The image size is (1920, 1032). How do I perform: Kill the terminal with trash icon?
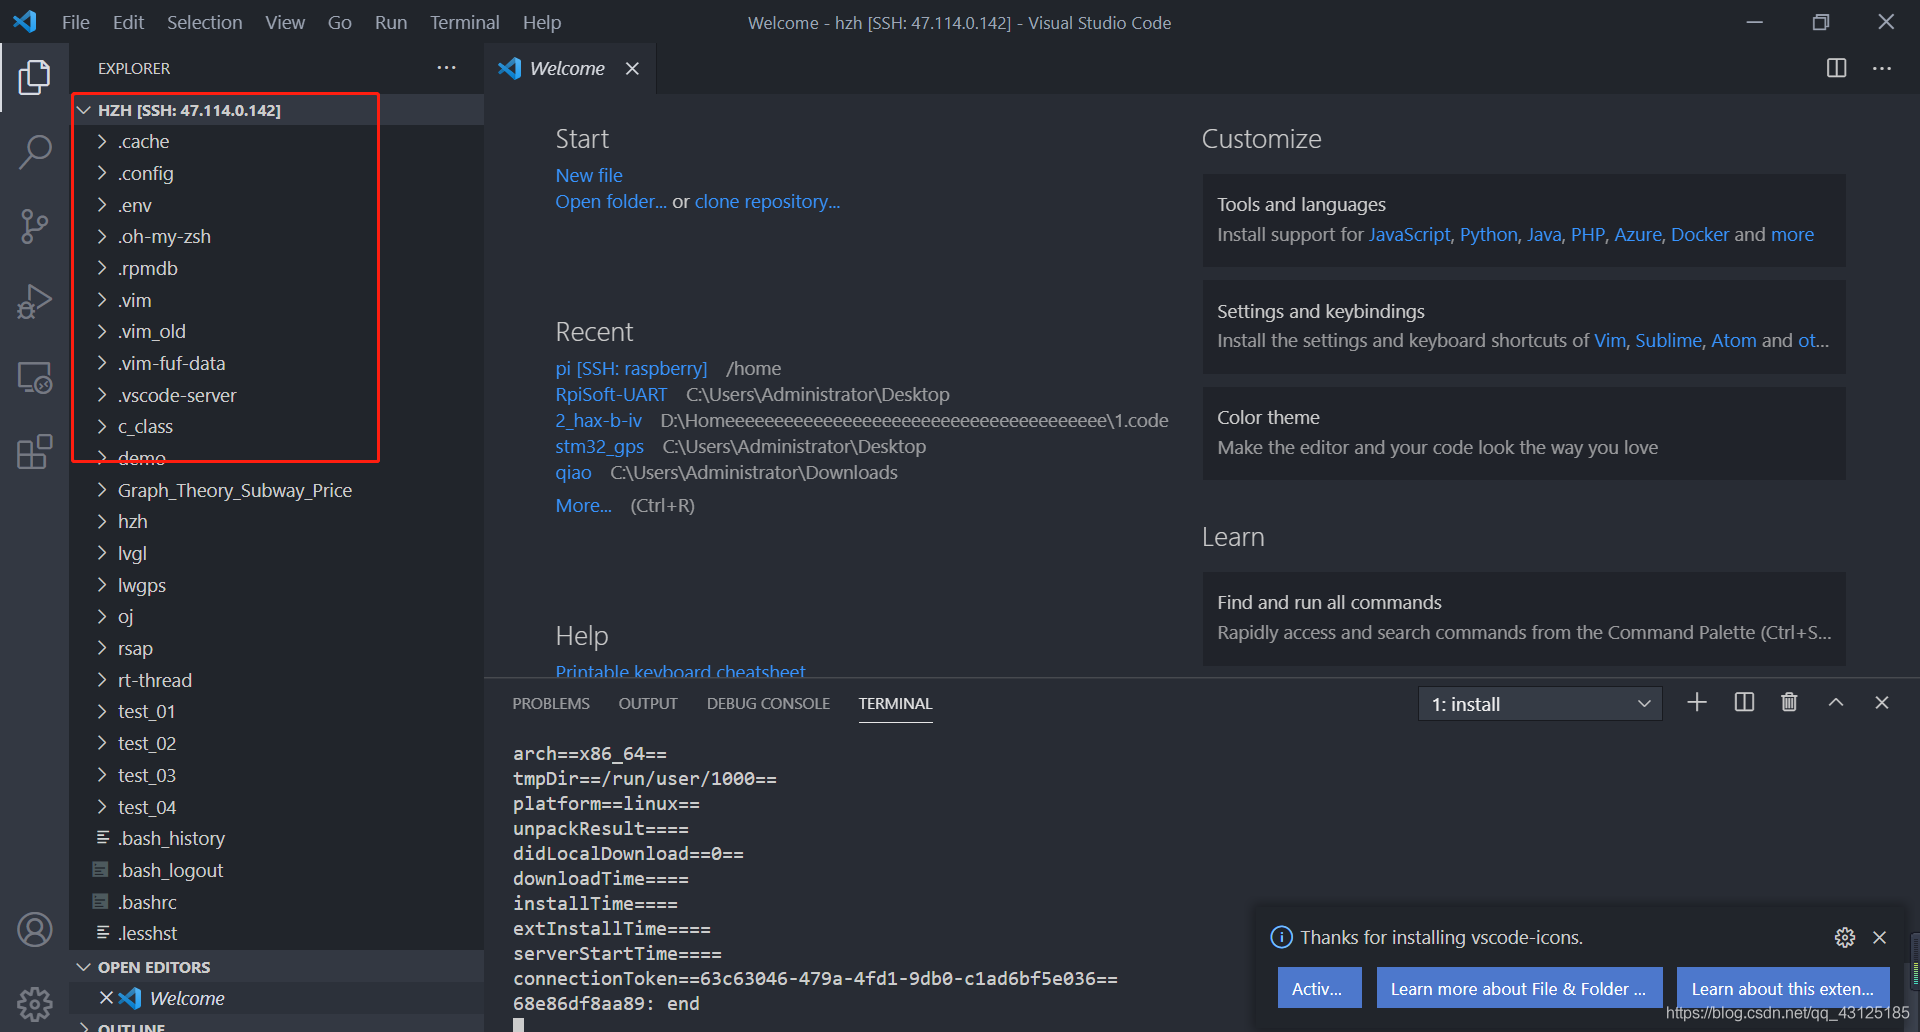tap(1789, 703)
